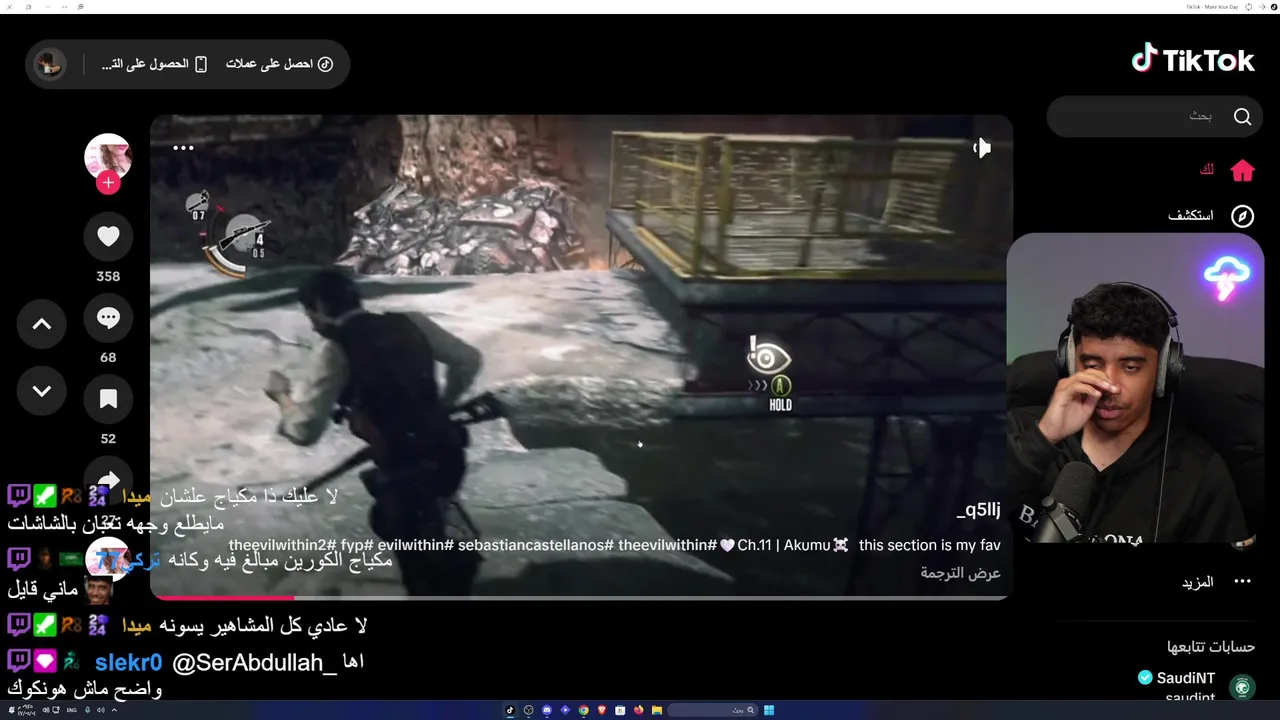Image resolution: width=1280 pixels, height=720 pixels.
Task: Expand the system tray hidden icons chevron
Action: pyautogui.click(x=114, y=710)
